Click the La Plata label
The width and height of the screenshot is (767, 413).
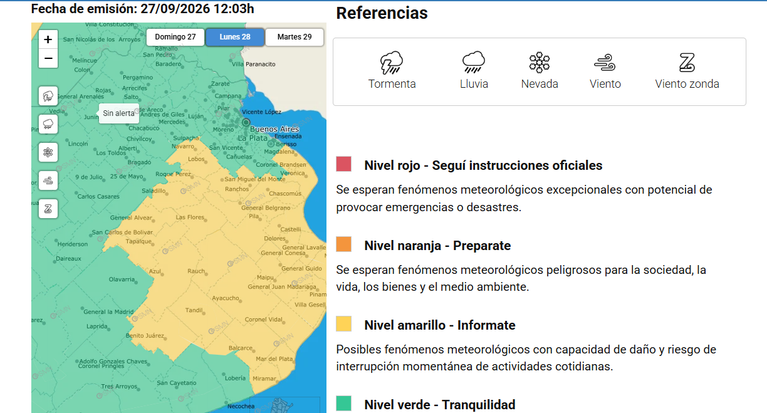pyautogui.click(x=253, y=138)
